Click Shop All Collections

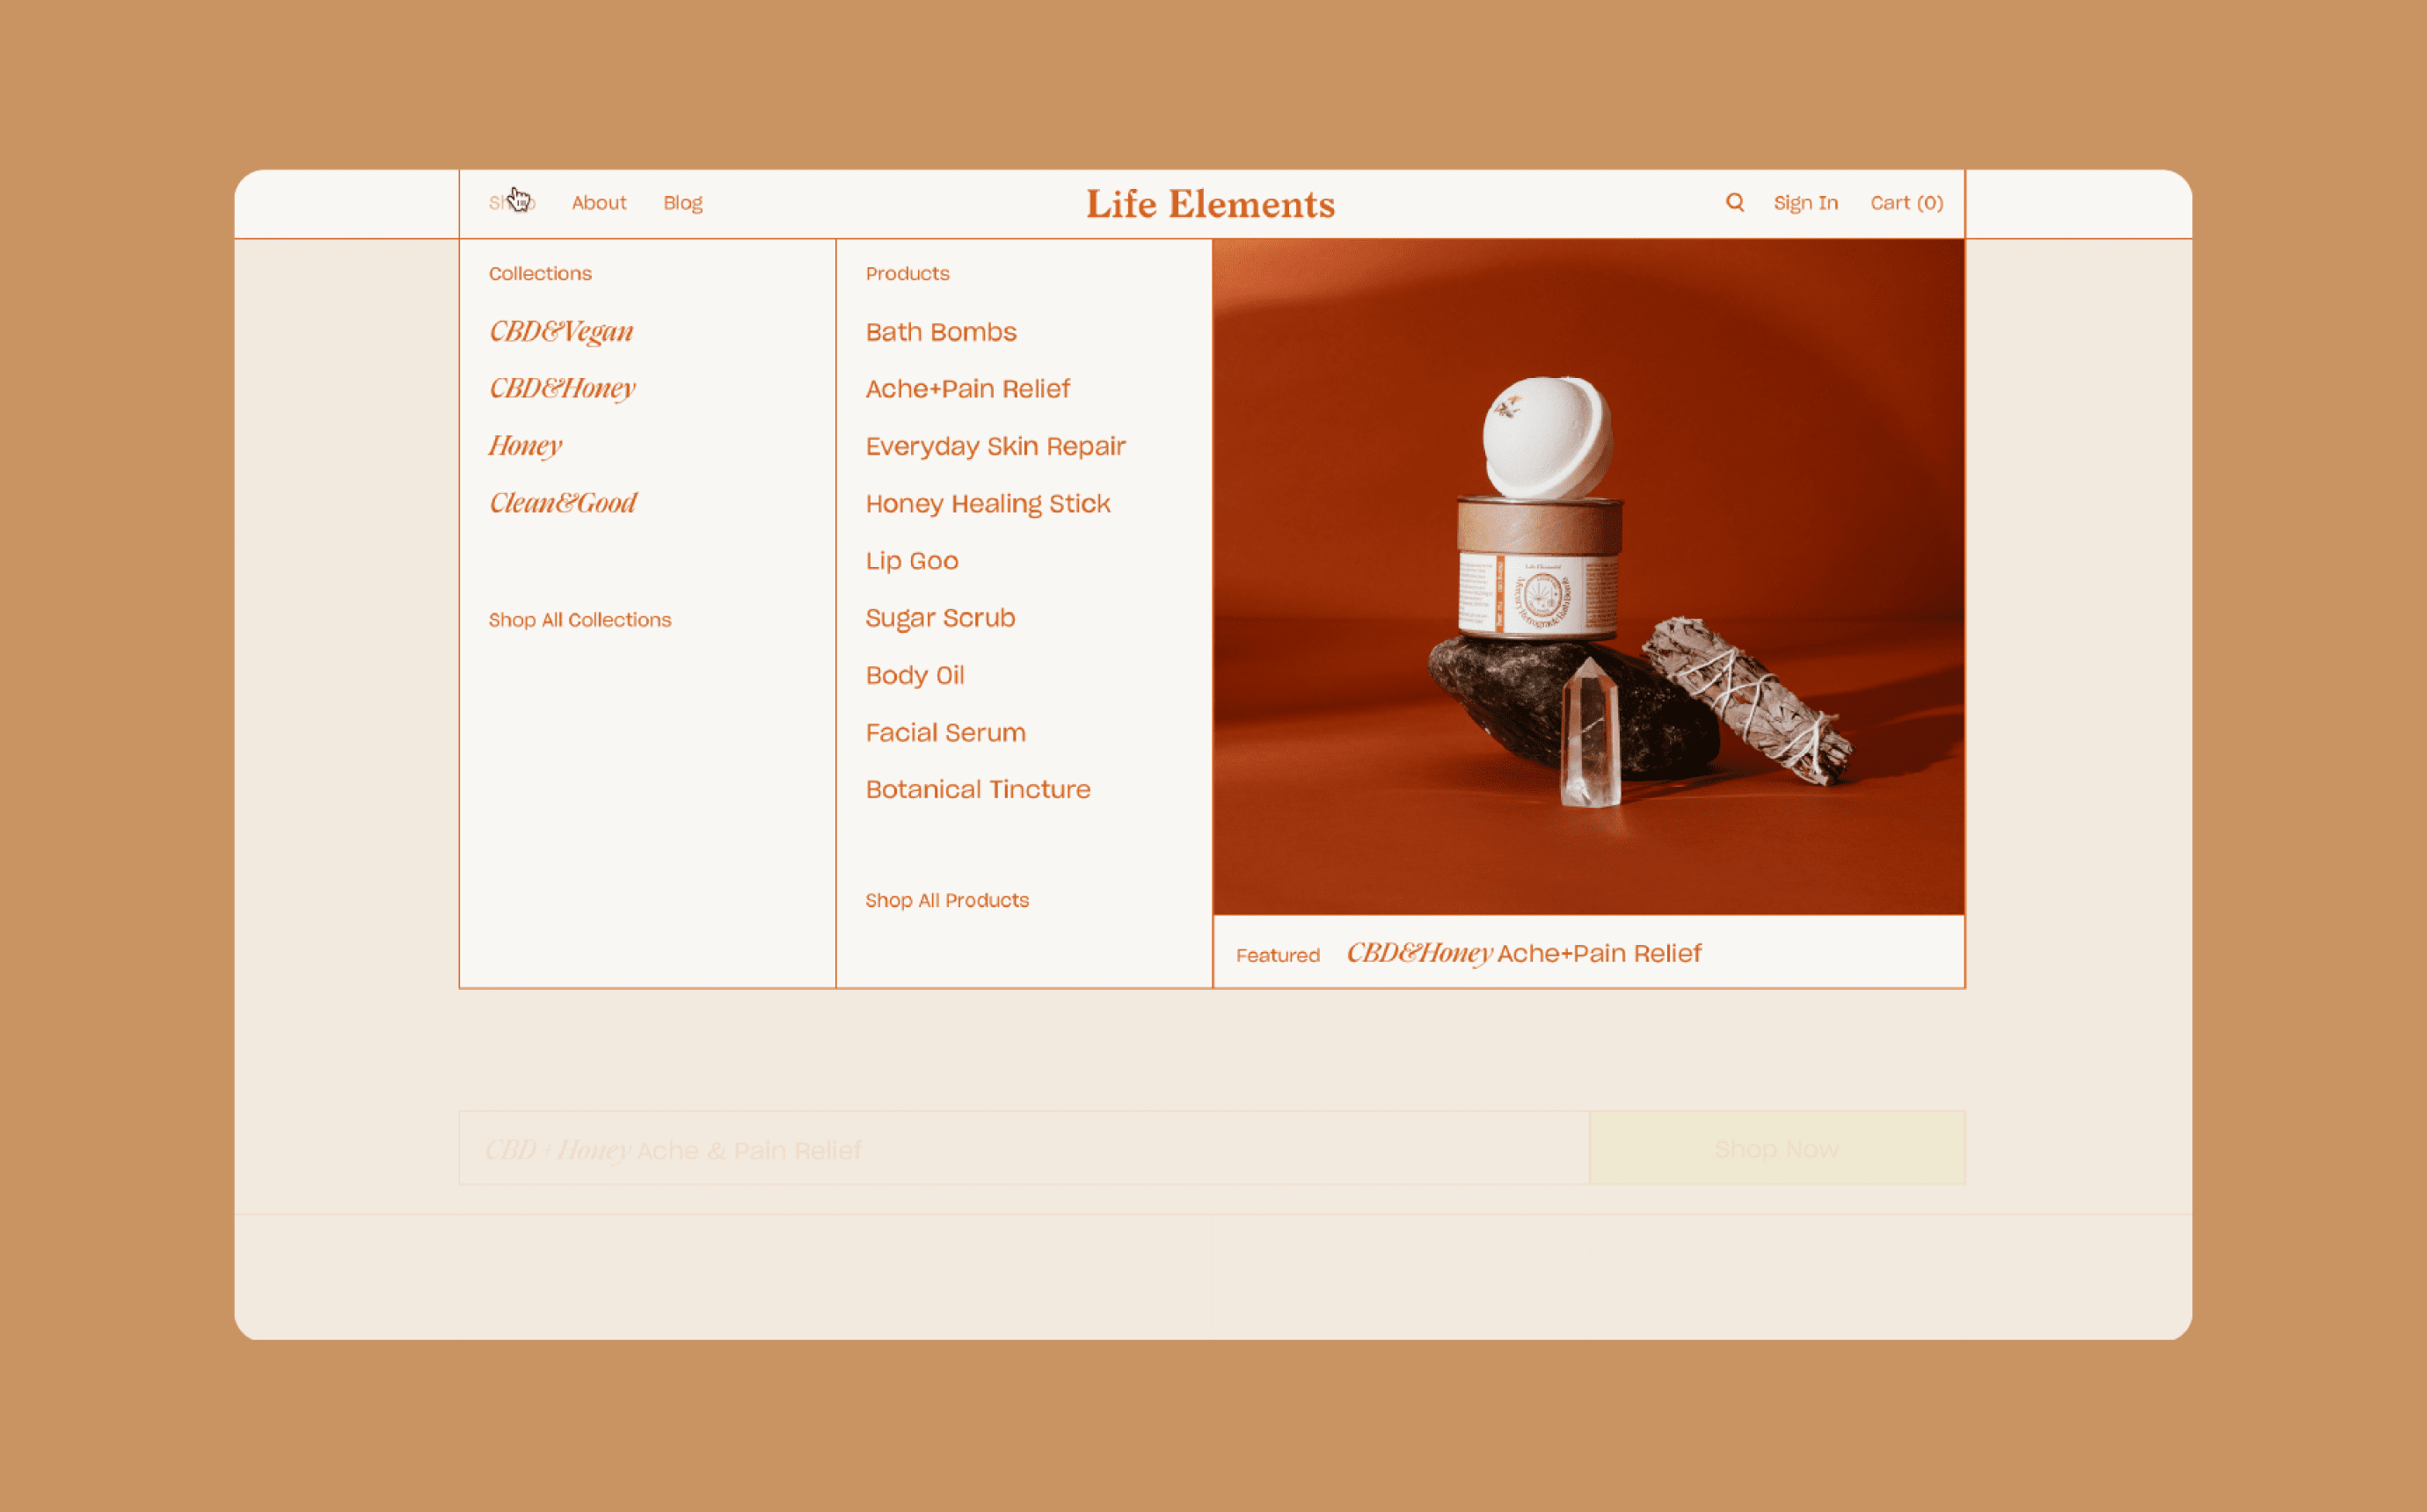[579, 620]
